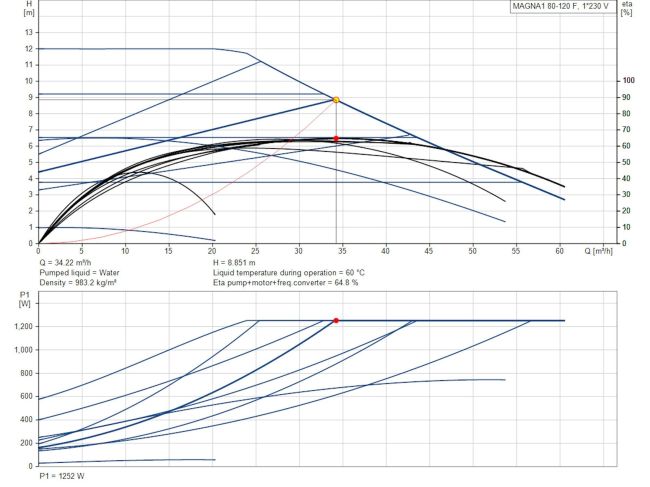Click the red marker on efficiency curve

pyautogui.click(x=336, y=139)
